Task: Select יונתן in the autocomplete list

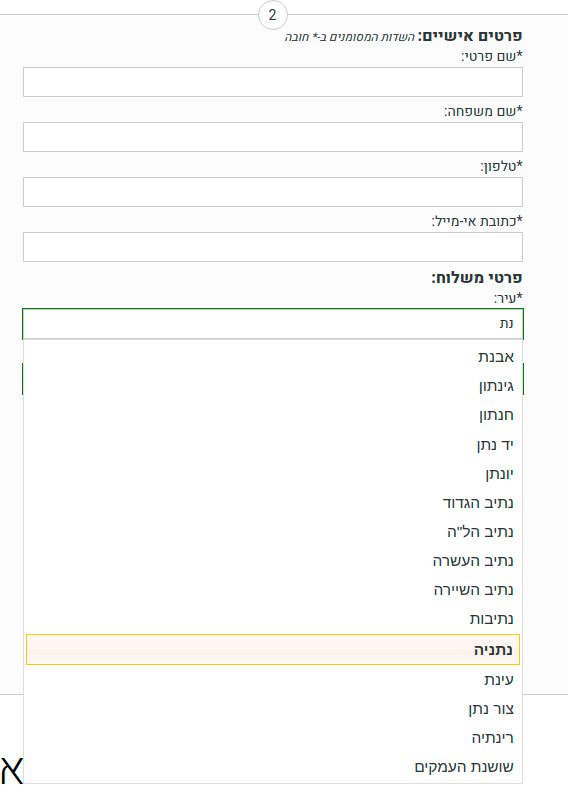Action: pos(273,473)
